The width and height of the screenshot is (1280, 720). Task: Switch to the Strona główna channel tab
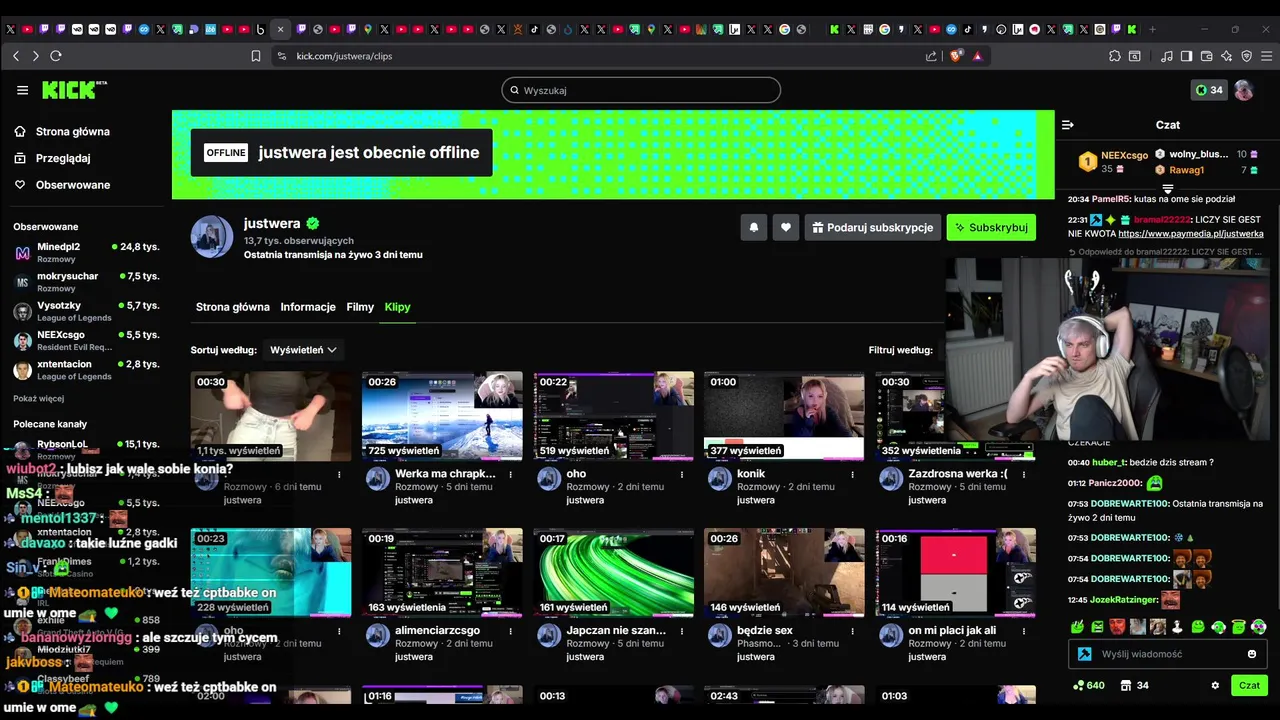click(x=233, y=307)
